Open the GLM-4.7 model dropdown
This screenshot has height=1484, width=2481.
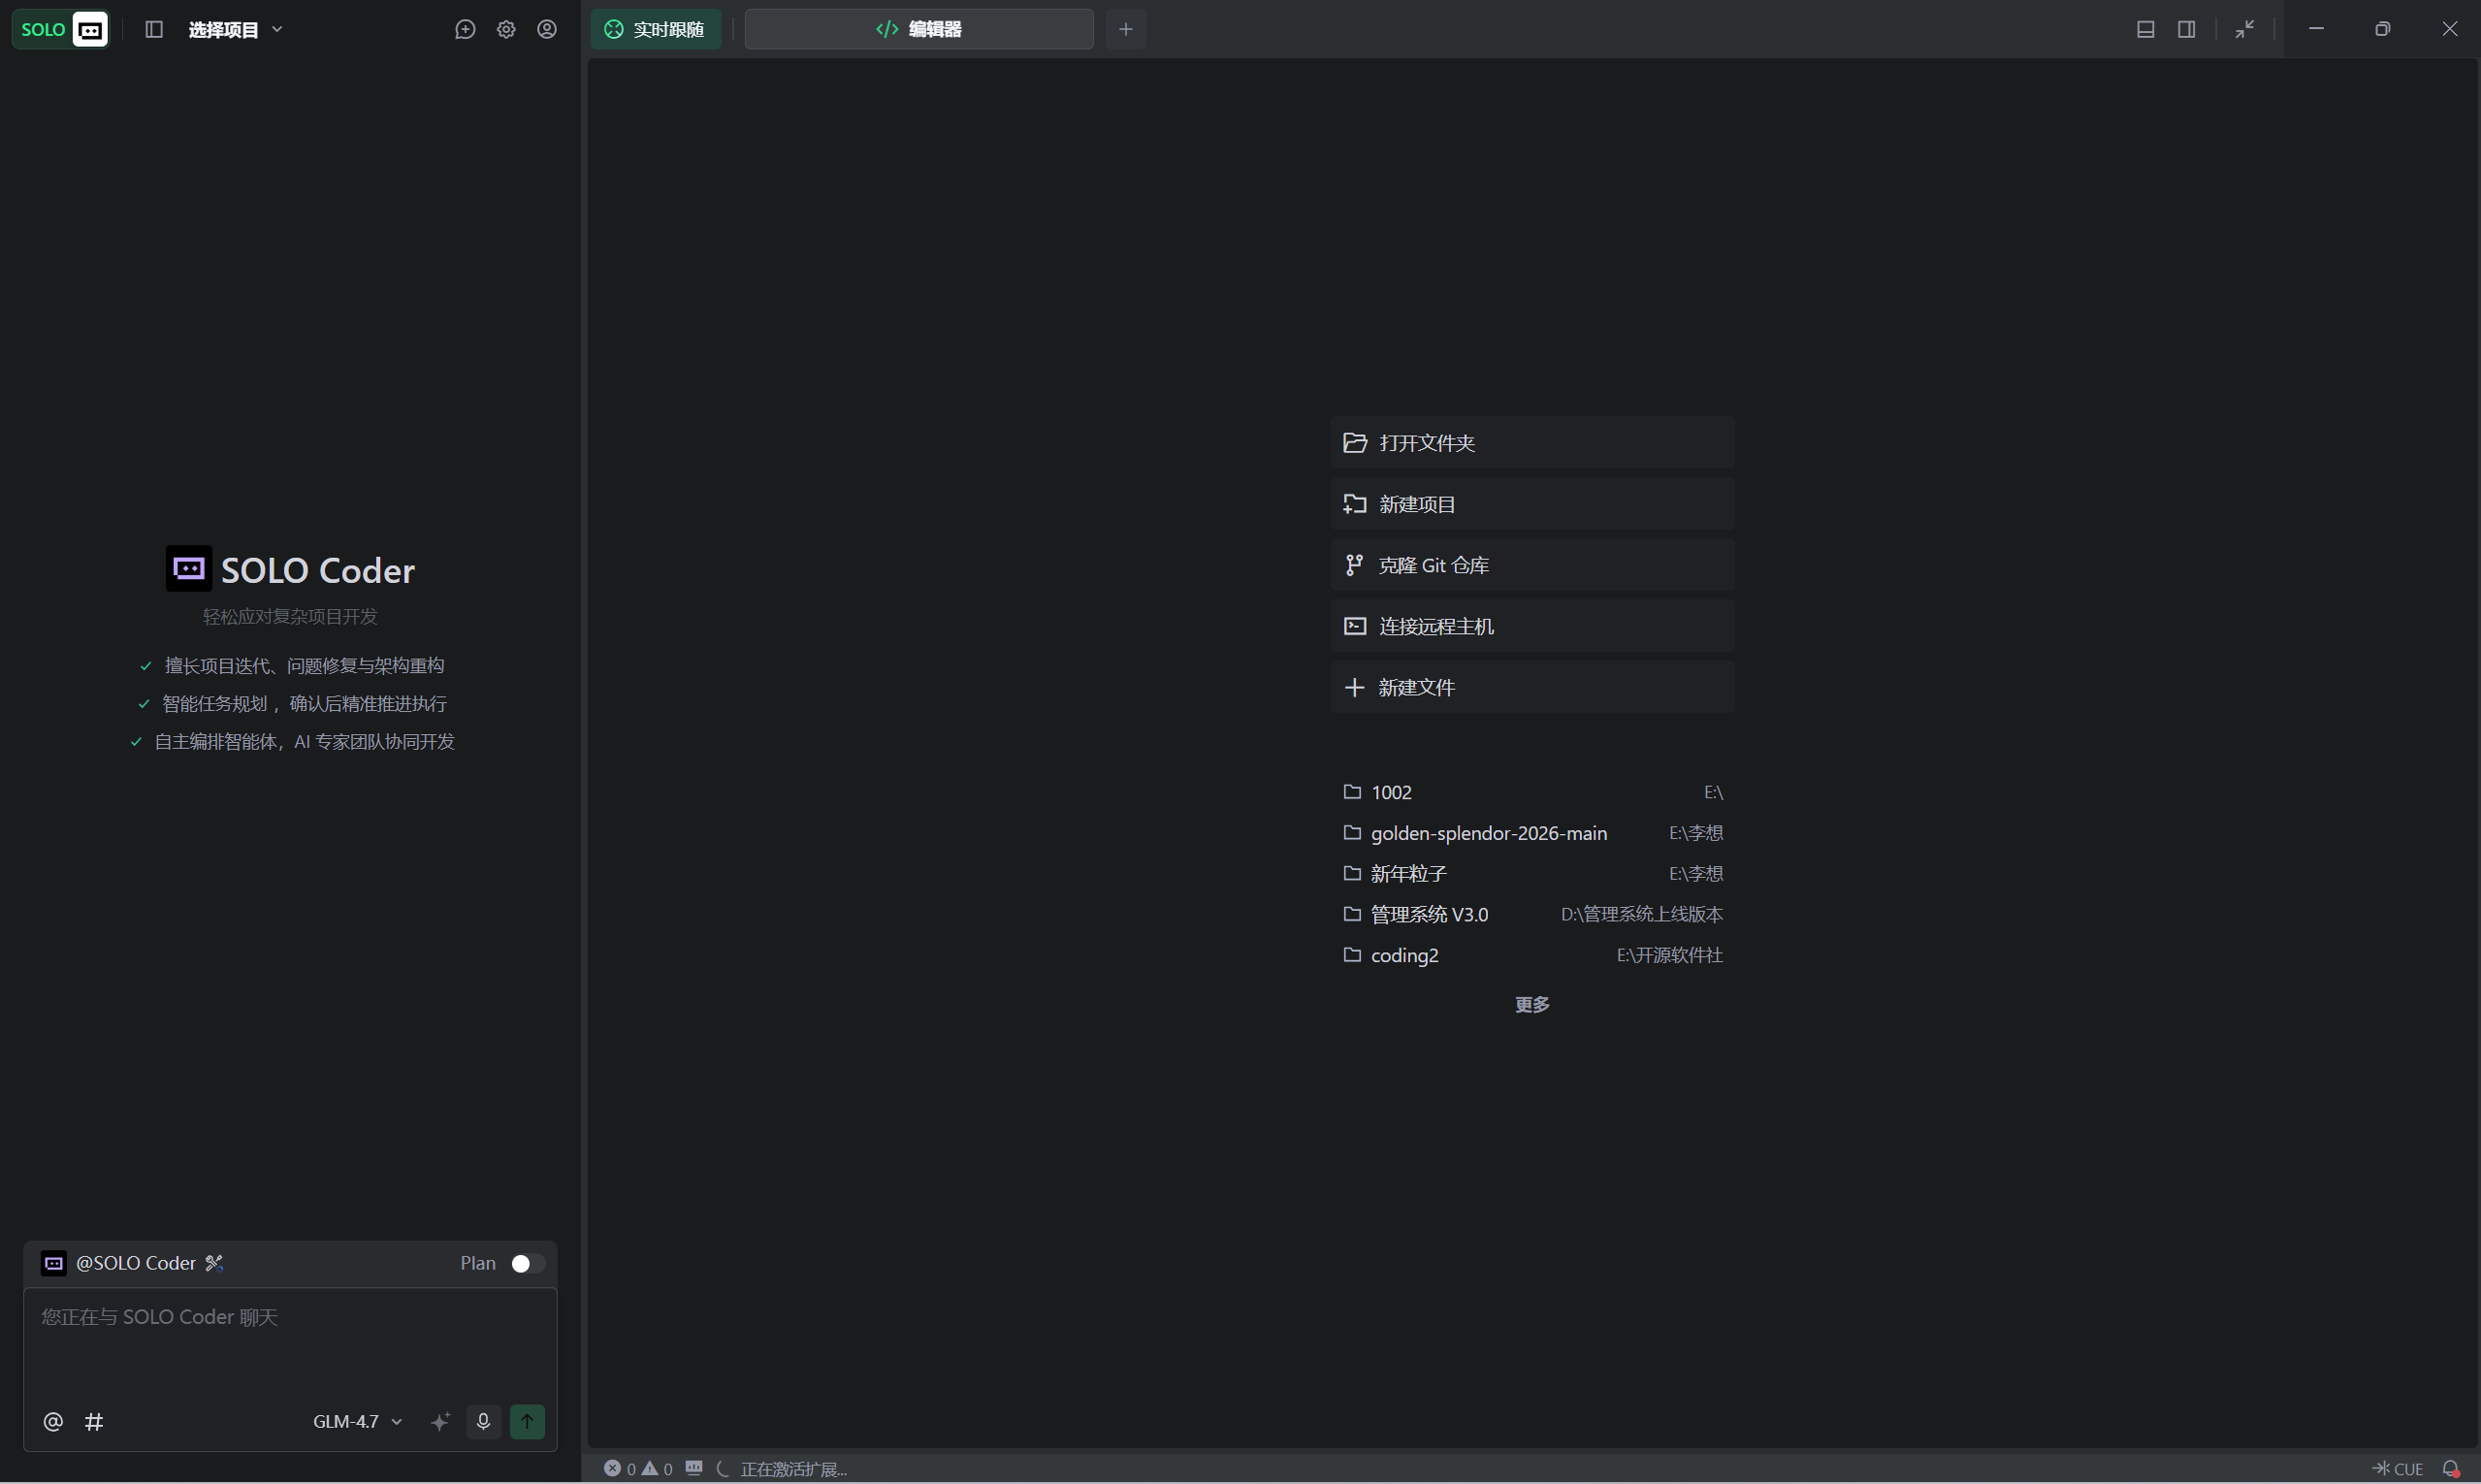[357, 1421]
